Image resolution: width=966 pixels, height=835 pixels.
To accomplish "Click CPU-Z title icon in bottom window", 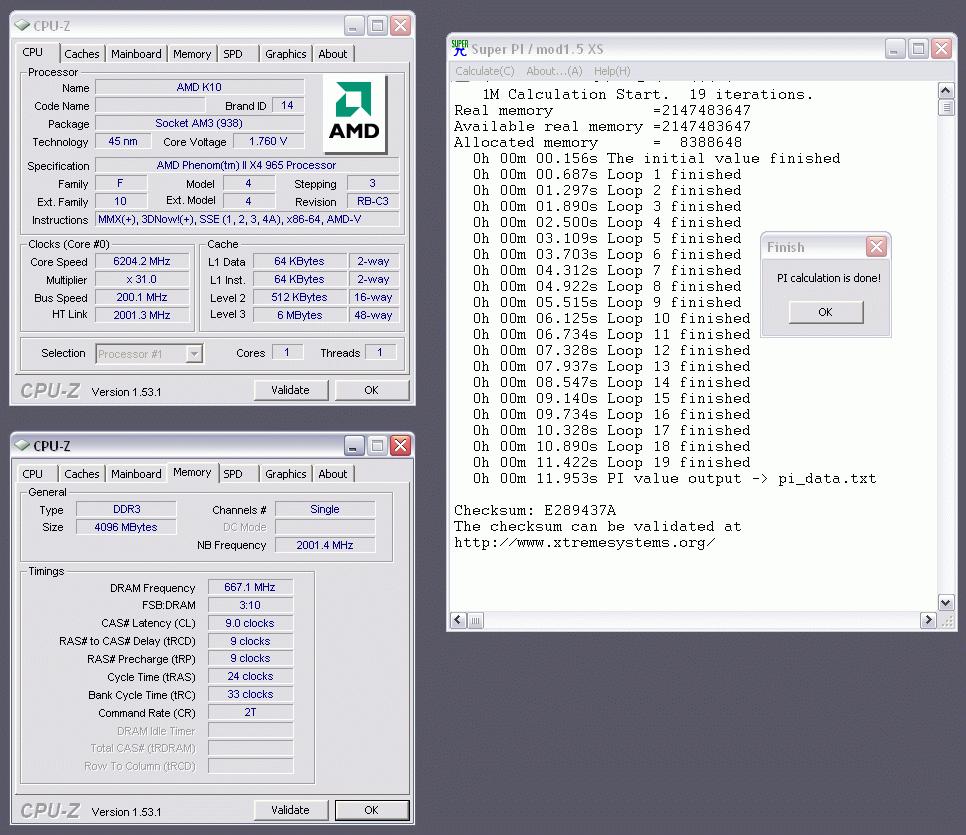I will pyautogui.click(x=22, y=446).
